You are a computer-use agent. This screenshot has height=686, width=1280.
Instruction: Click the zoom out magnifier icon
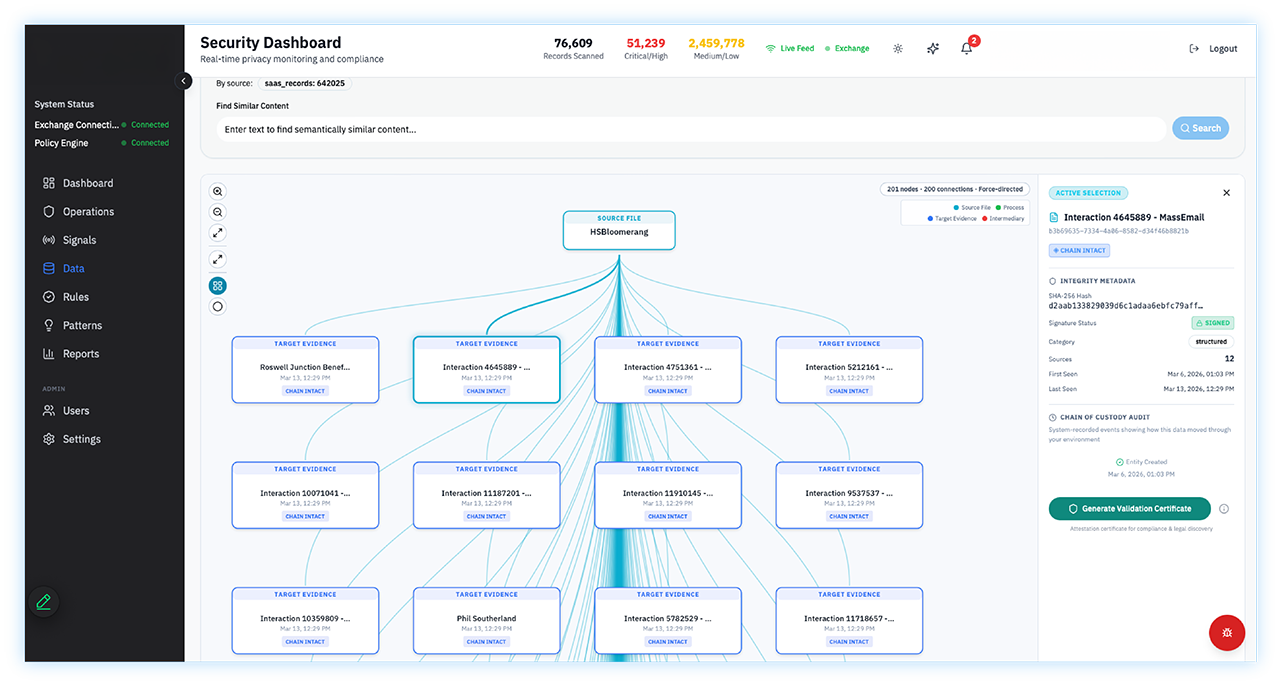tap(218, 212)
